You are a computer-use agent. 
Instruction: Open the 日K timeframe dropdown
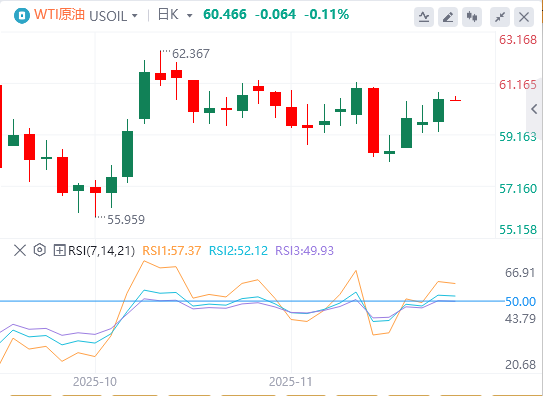point(189,16)
